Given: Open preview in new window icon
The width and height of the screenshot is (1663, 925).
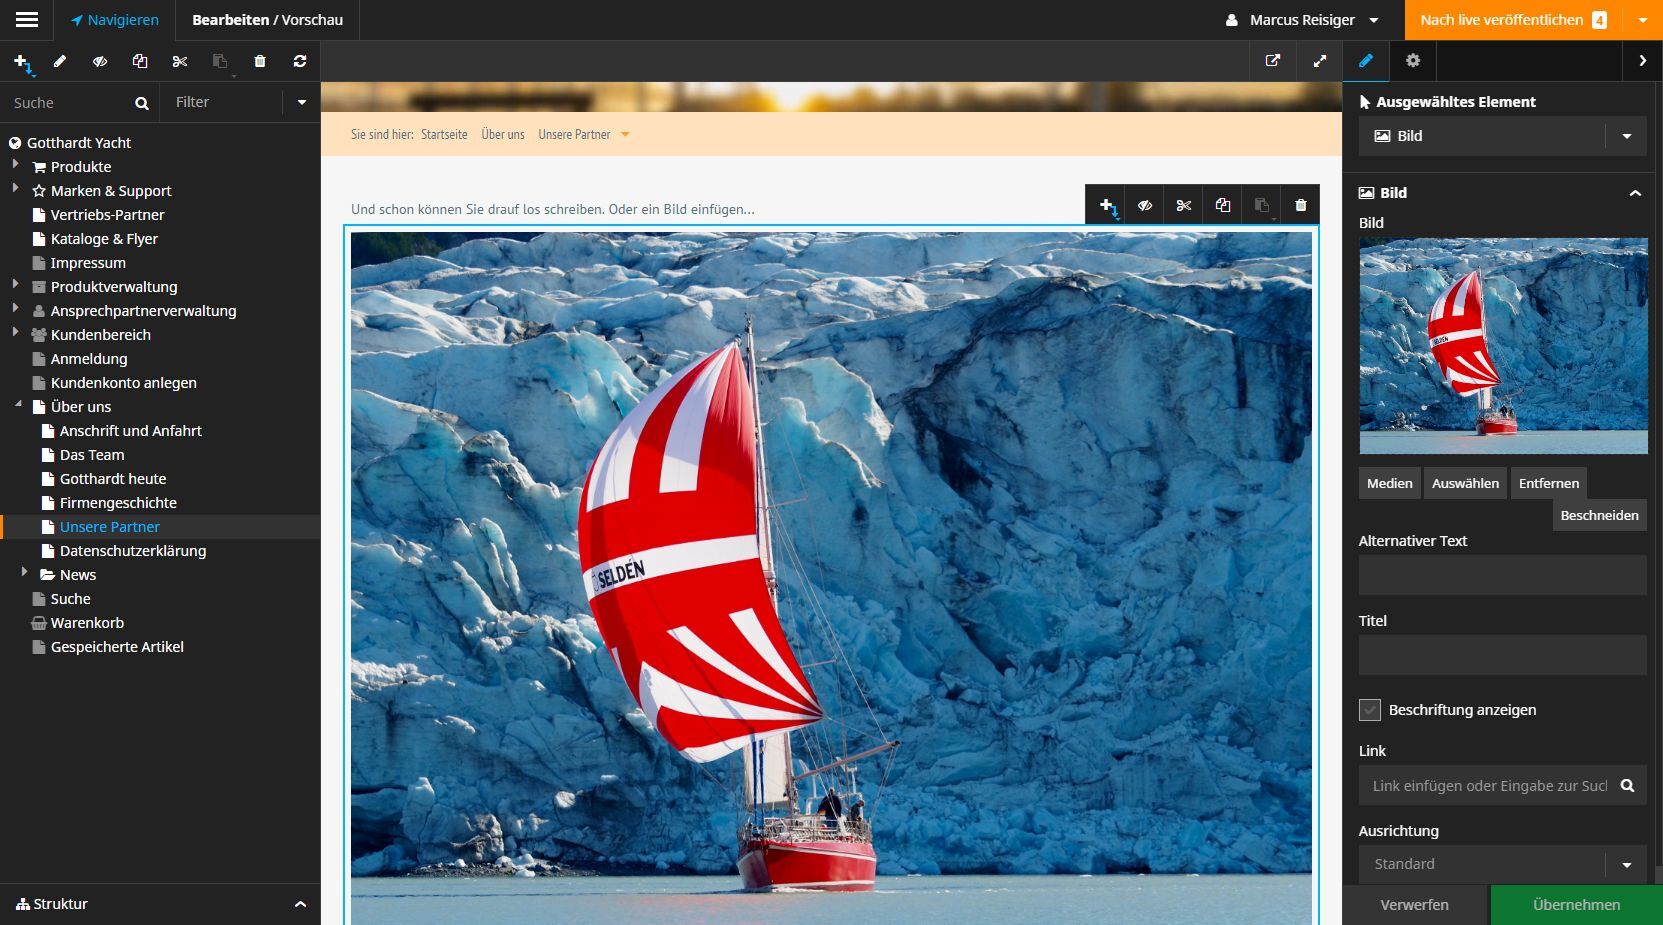Looking at the screenshot, I should tap(1273, 61).
